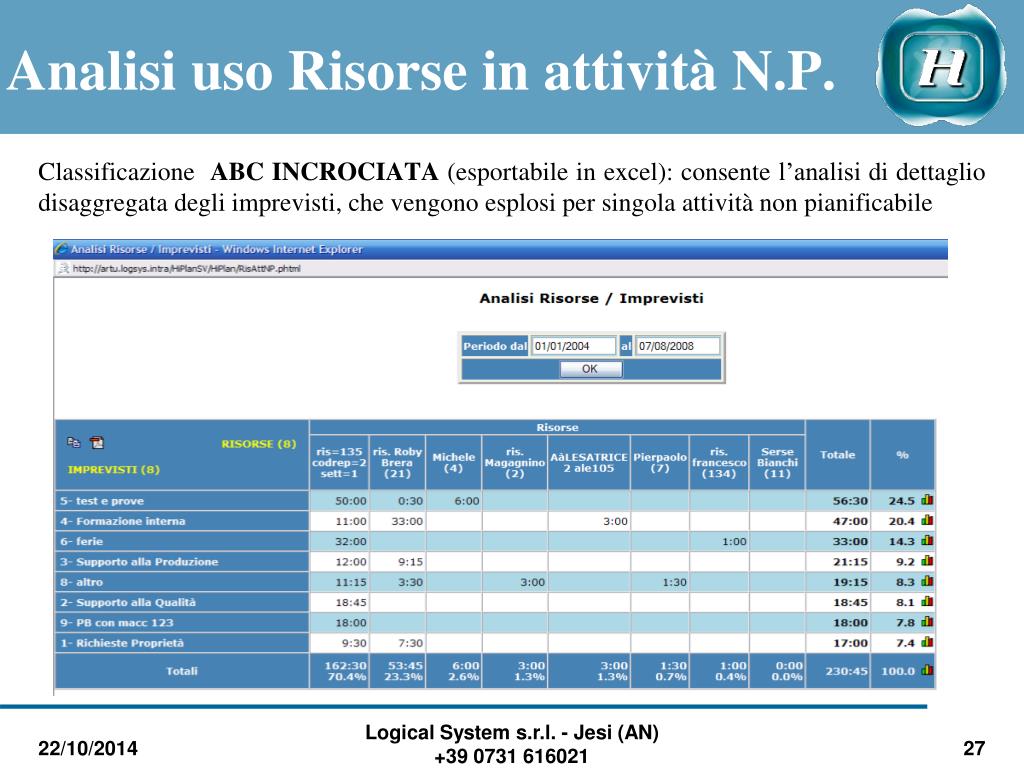Viewport: 1024px width, 768px height.
Task: Click the 50:00 cell in test e prove row
Action: (x=339, y=501)
